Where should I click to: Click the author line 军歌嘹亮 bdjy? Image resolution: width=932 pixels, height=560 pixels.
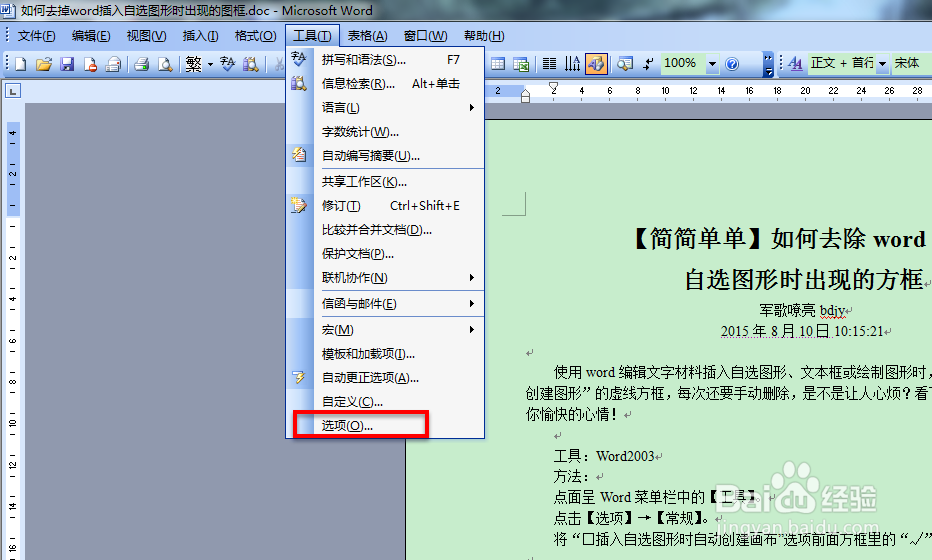pos(802,310)
